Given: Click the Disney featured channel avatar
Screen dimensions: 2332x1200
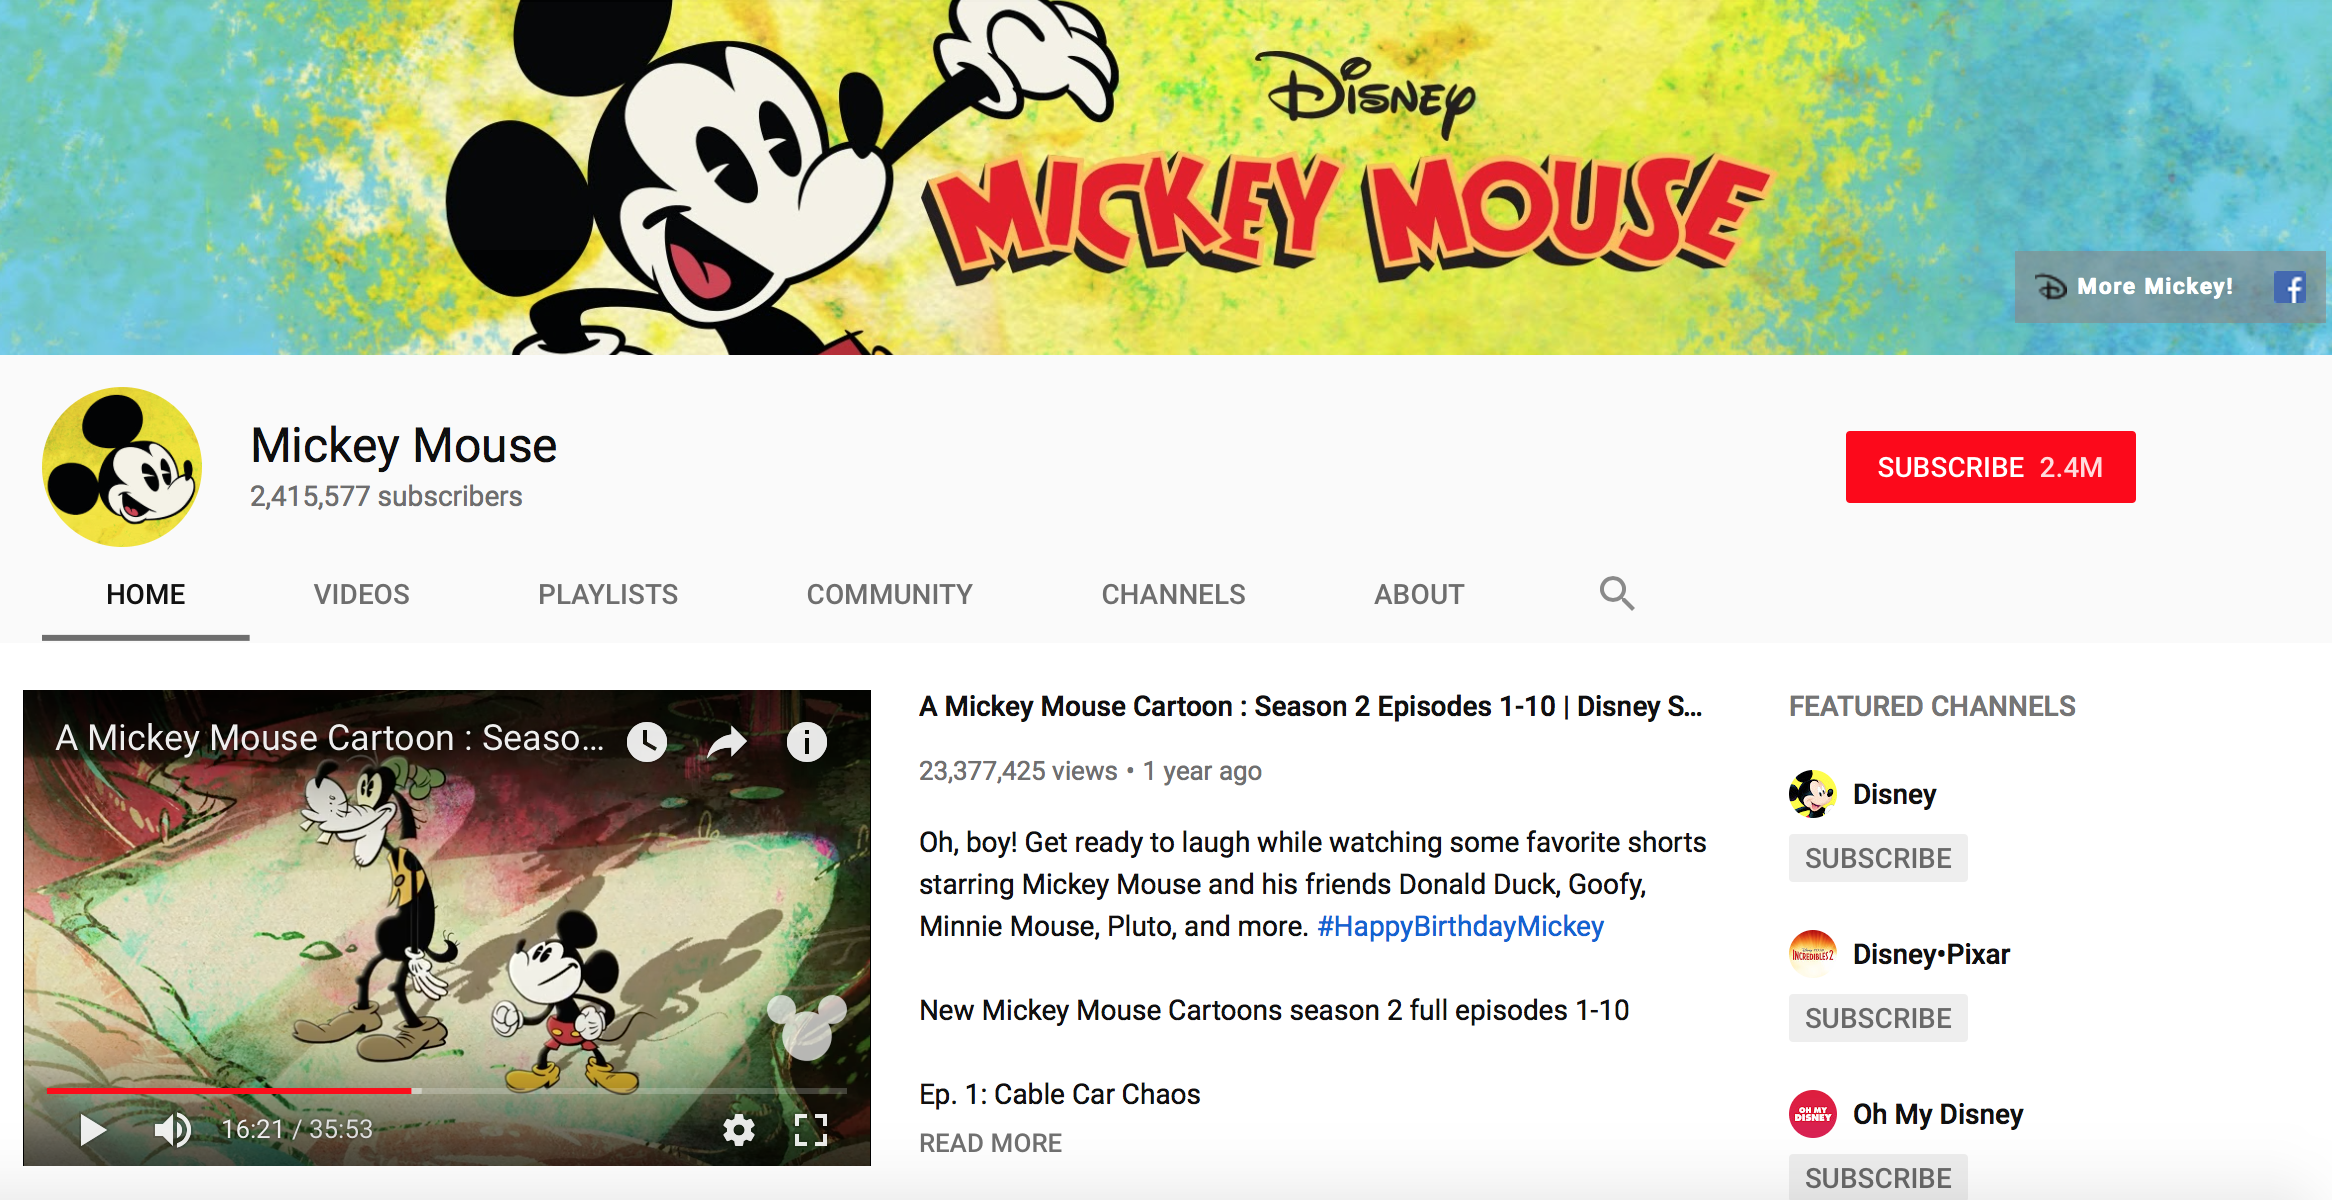Looking at the screenshot, I should click(x=1812, y=794).
